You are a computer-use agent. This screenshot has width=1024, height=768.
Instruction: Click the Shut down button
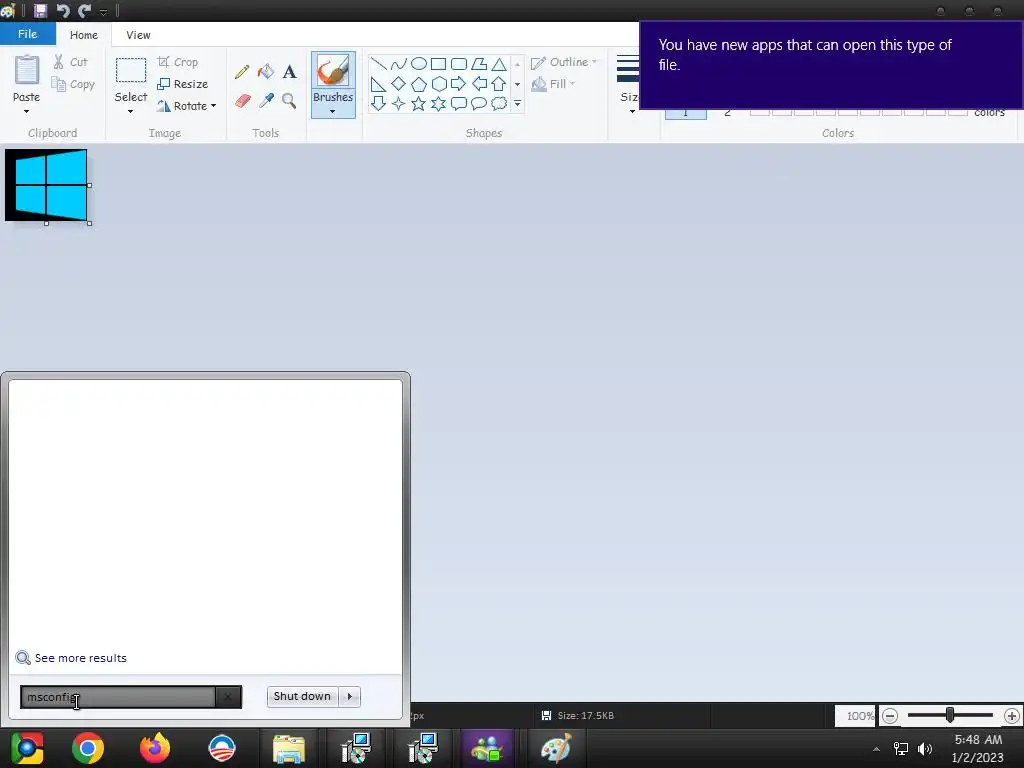302,696
